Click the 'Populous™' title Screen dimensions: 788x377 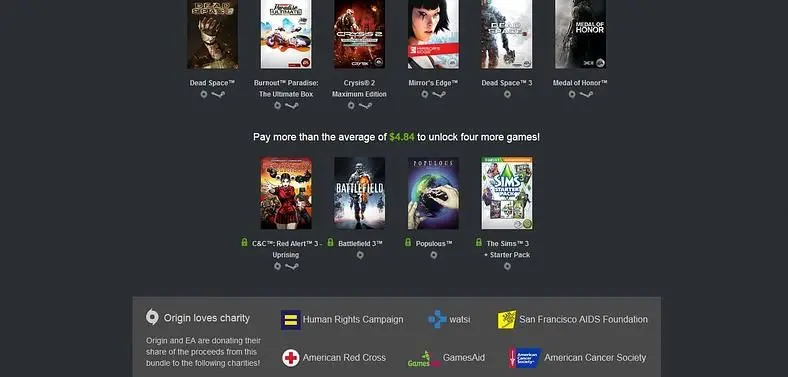tap(434, 243)
